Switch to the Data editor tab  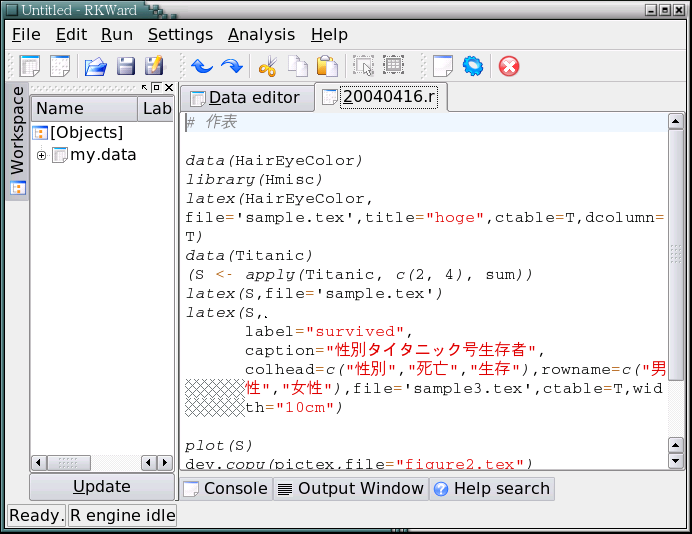245,97
